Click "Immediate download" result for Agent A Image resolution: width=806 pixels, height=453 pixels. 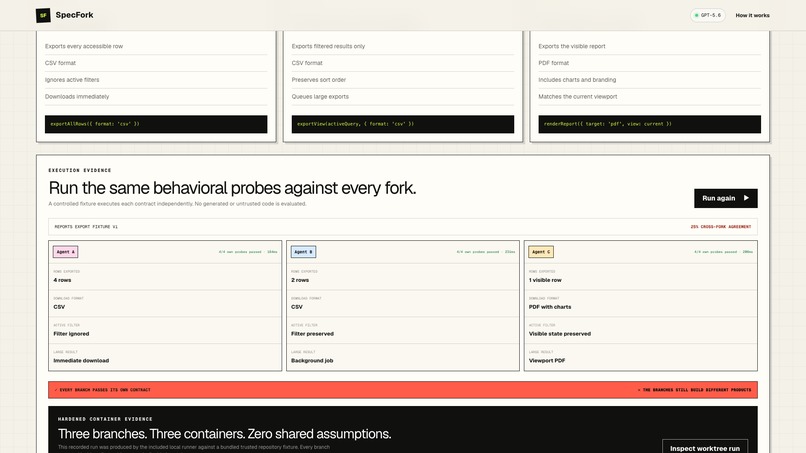tap(81, 360)
